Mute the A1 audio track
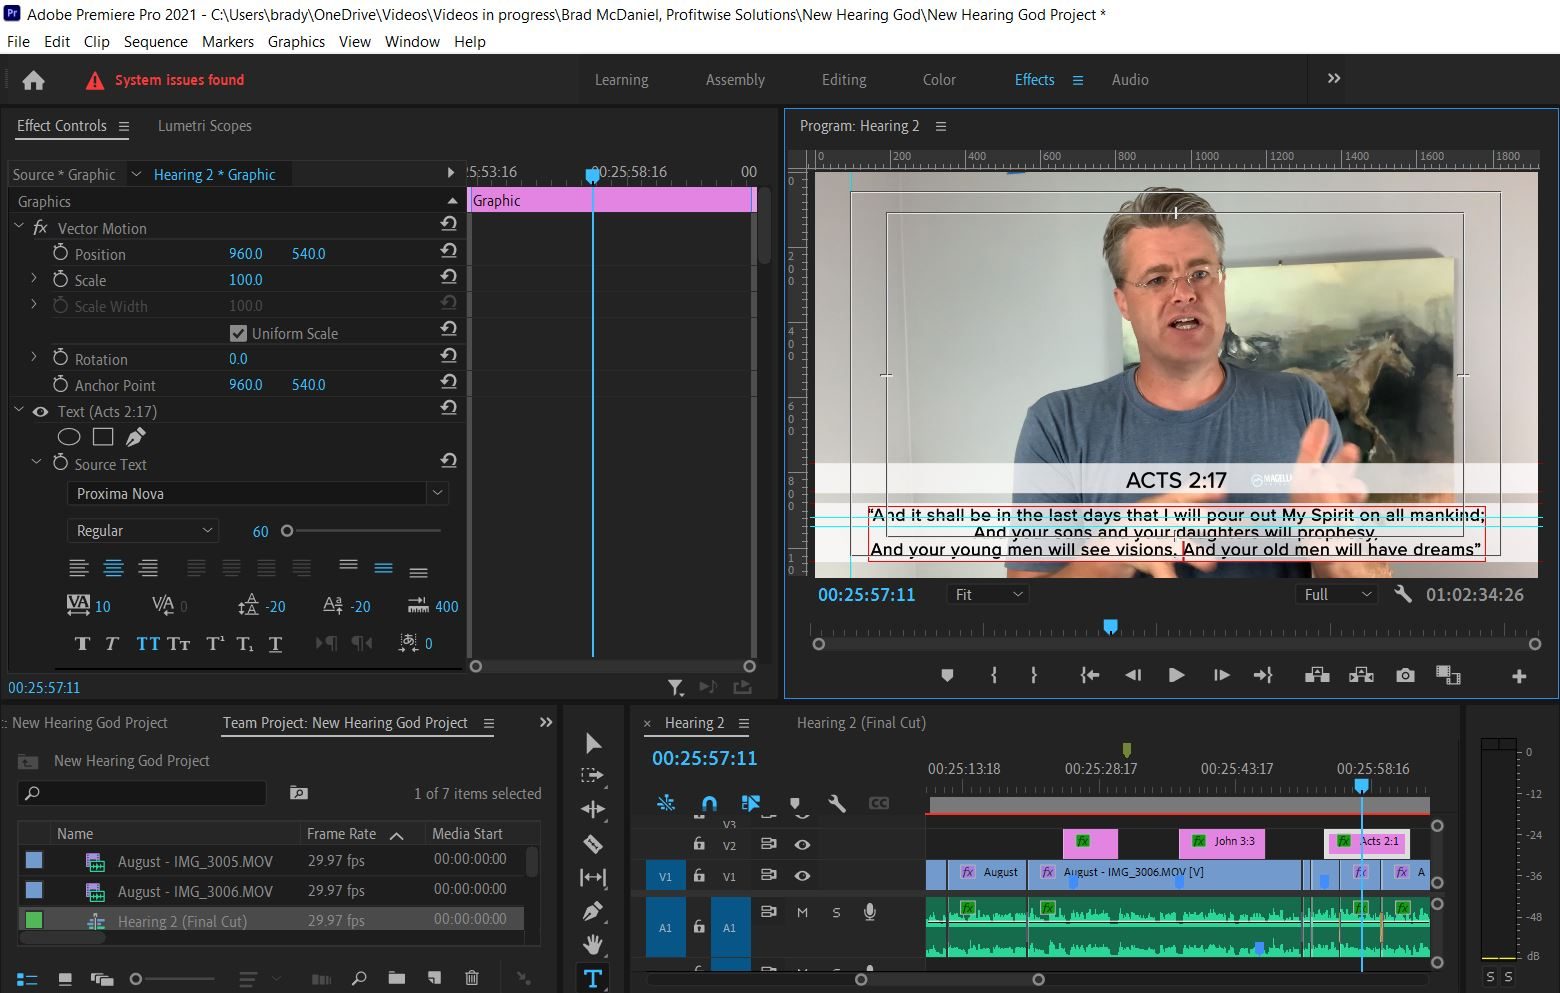 pyautogui.click(x=802, y=912)
